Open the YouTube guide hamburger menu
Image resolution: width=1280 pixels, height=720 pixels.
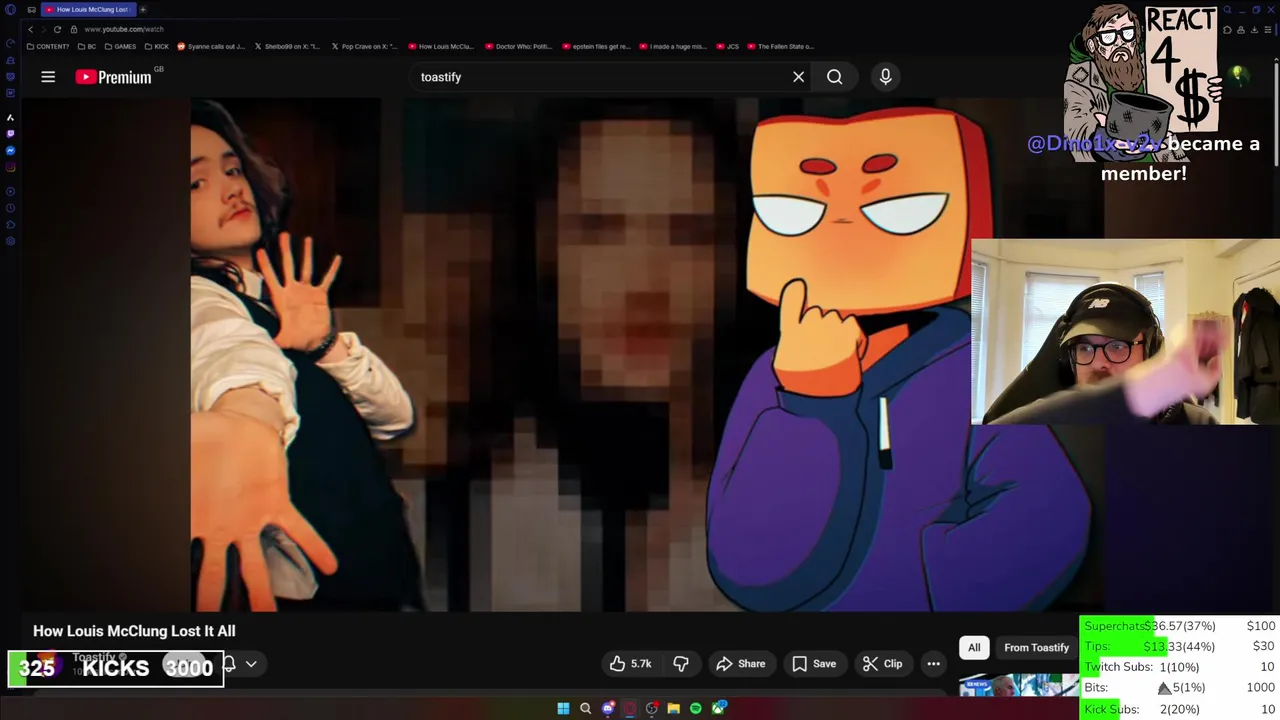click(x=48, y=77)
